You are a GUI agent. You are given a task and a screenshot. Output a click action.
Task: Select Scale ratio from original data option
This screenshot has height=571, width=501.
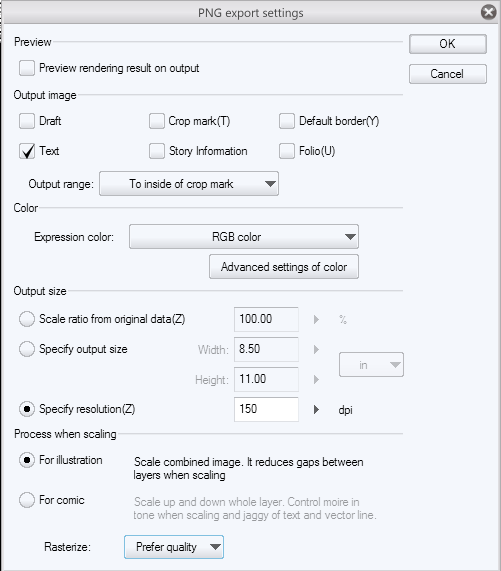point(27,319)
